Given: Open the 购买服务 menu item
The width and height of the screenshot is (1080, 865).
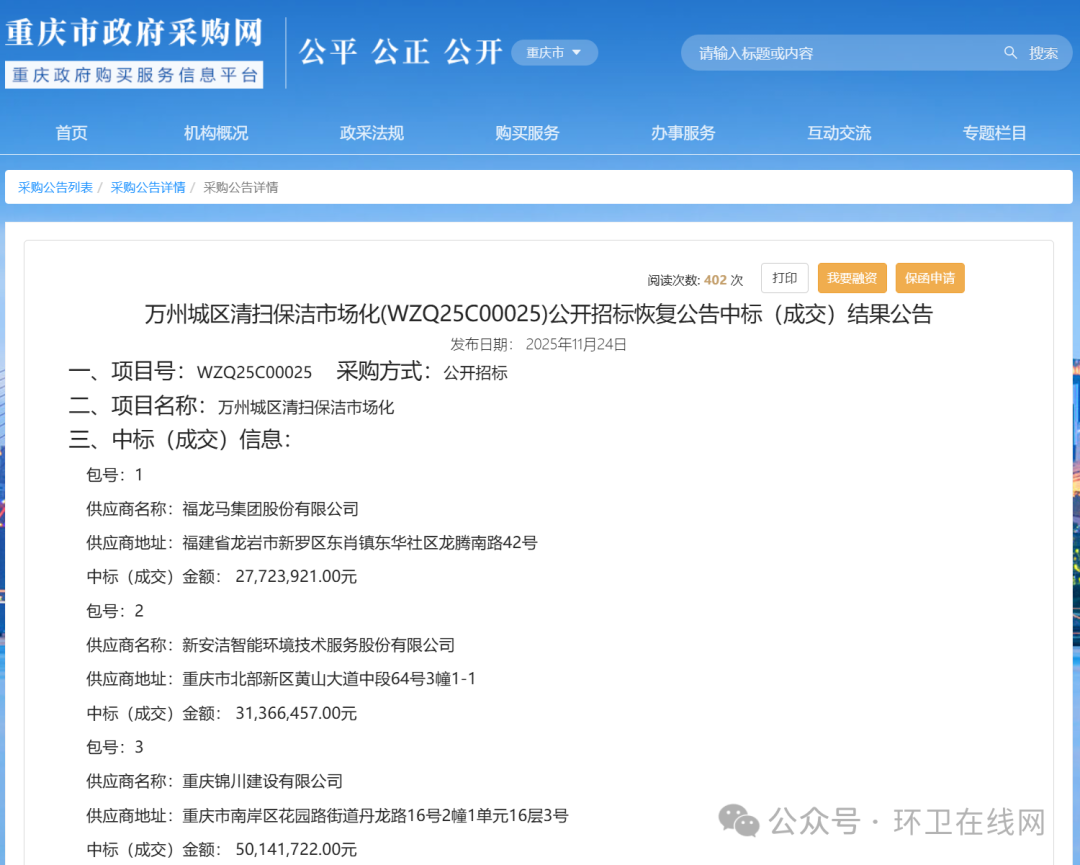Looking at the screenshot, I should click(x=527, y=133).
